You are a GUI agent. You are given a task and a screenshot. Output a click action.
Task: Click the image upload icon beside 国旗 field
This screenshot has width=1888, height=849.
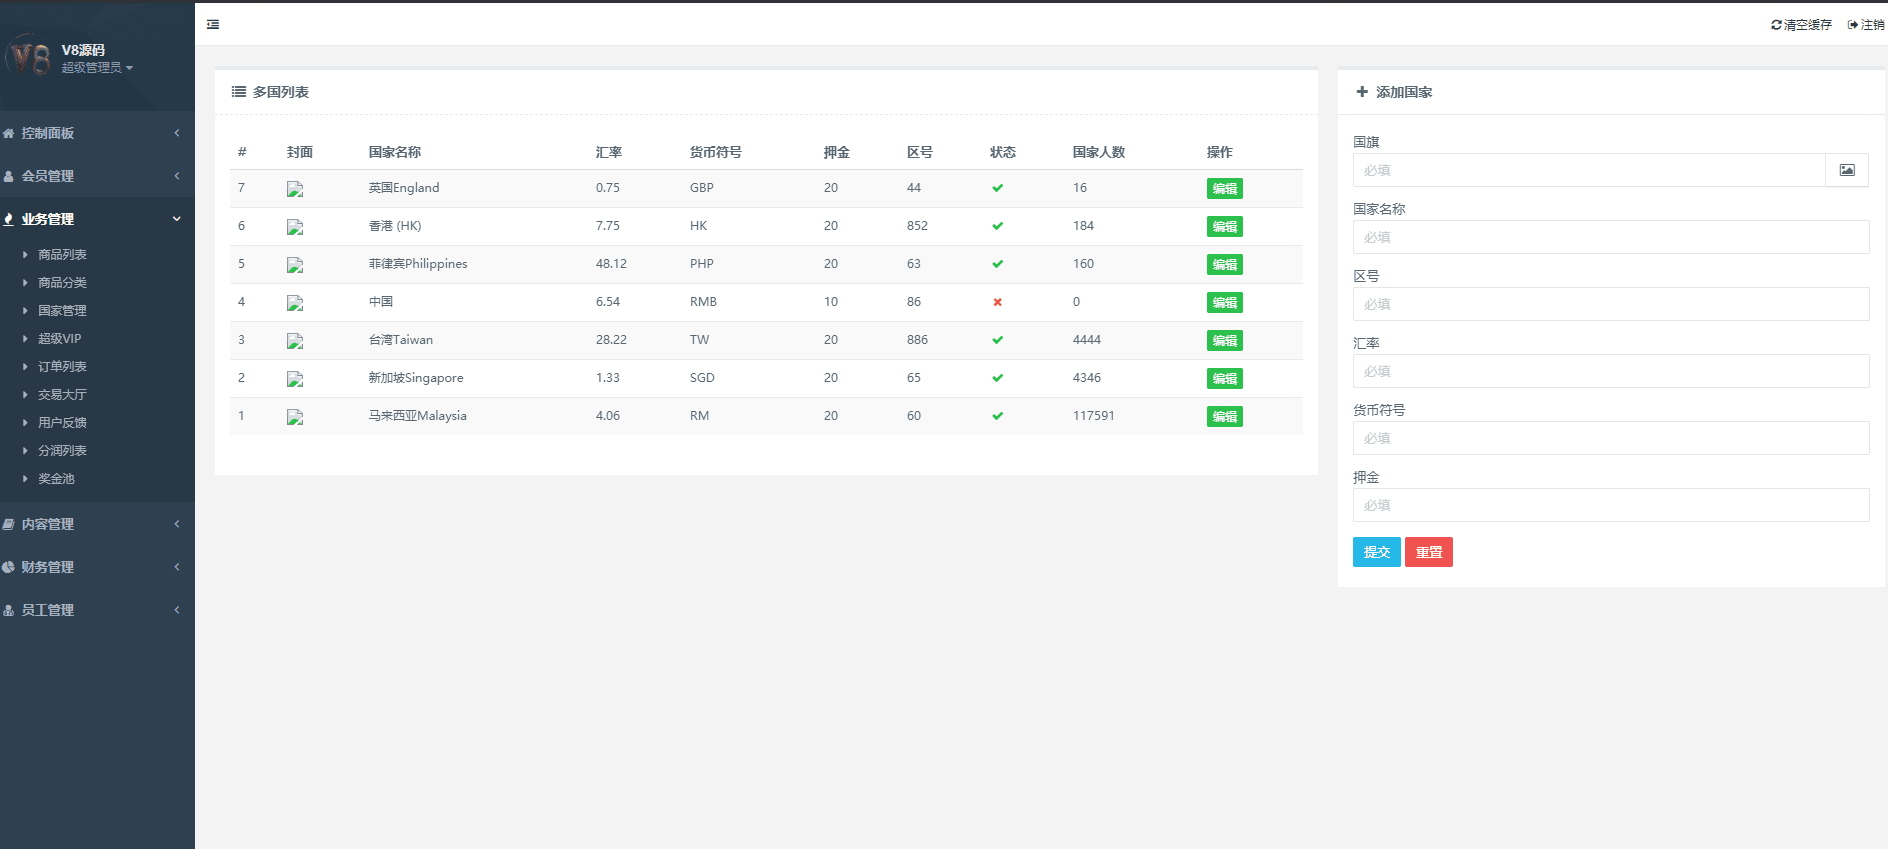pyautogui.click(x=1846, y=170)
